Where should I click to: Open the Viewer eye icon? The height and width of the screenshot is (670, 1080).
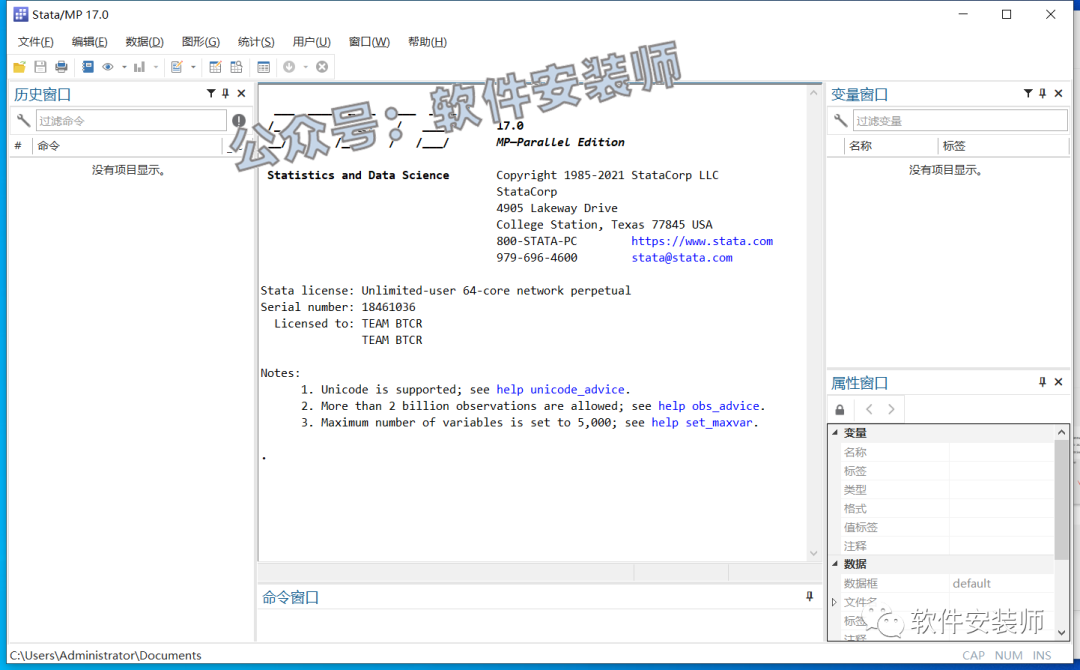[107, 67]
